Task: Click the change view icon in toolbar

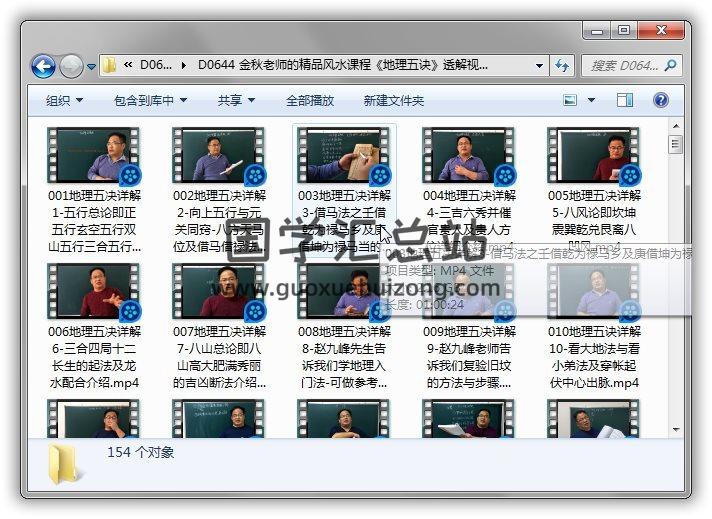Action: [570, 101]
